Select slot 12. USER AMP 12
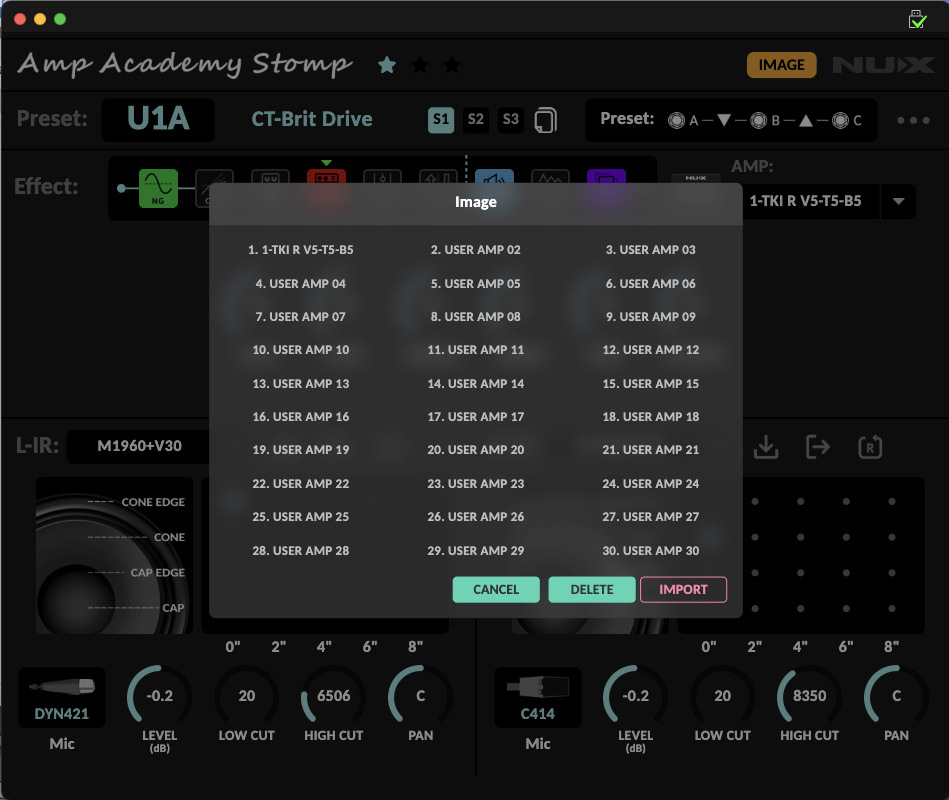This screenshot has height=800, width=949. pos(651,350)
